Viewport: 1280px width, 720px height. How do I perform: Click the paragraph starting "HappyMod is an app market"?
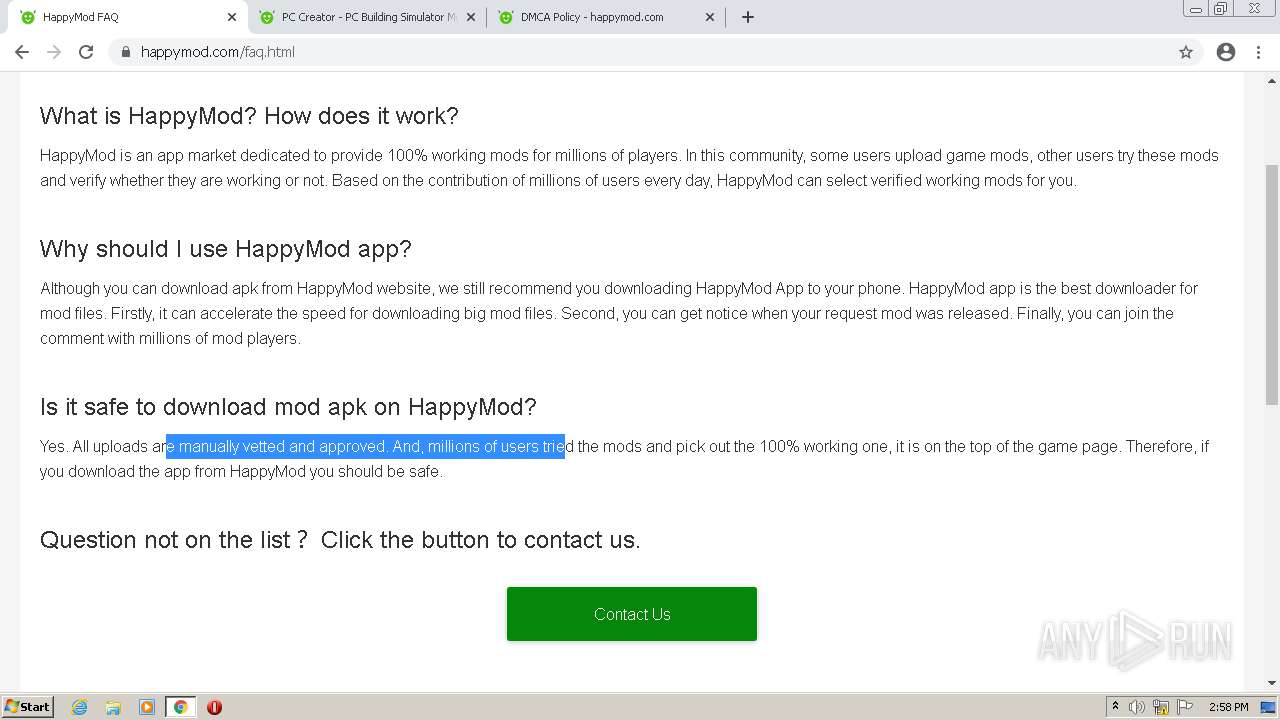(x=629, y=168)
